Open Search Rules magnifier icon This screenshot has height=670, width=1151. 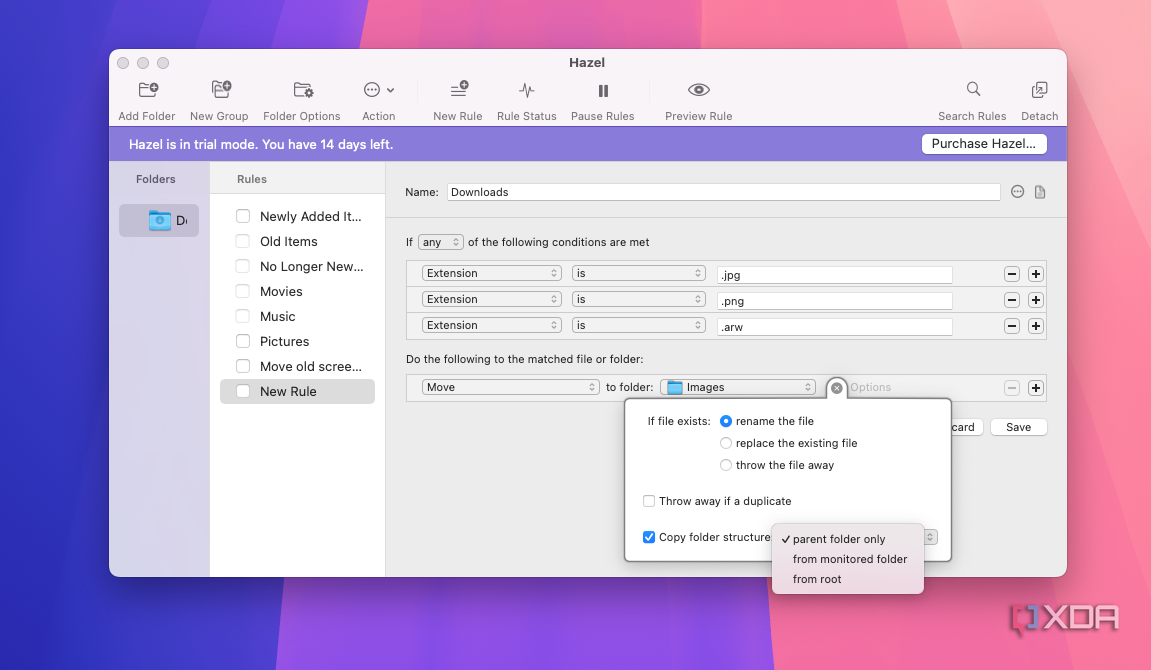tap(973, 90)
